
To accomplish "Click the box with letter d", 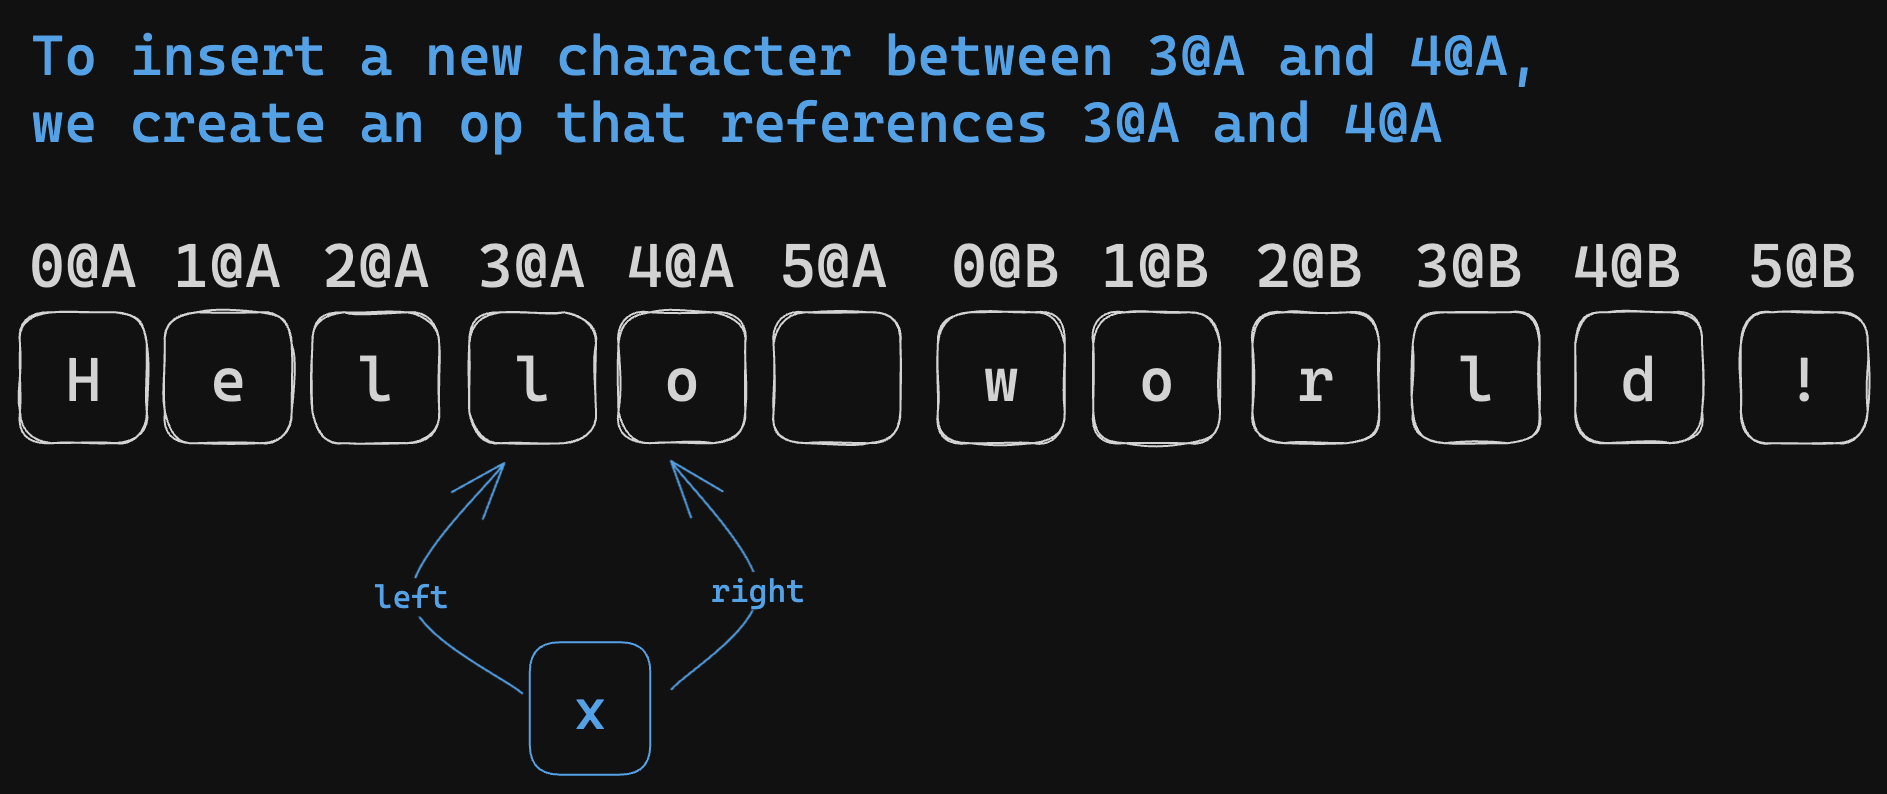I will tap(1638, 378).
